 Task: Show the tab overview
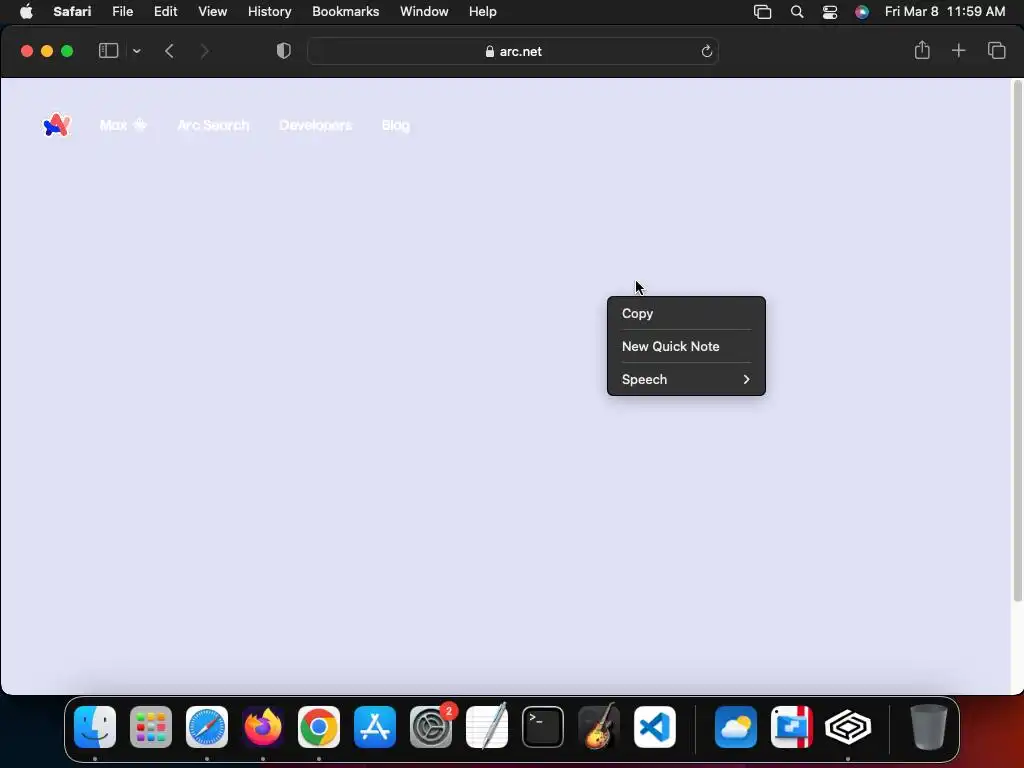(x=997, y=50)
